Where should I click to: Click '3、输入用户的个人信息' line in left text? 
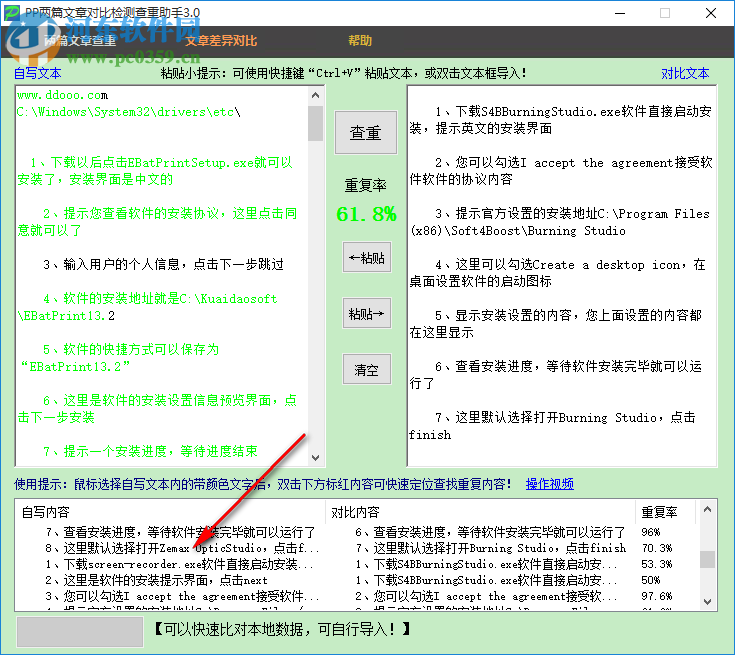pos(163,264)
